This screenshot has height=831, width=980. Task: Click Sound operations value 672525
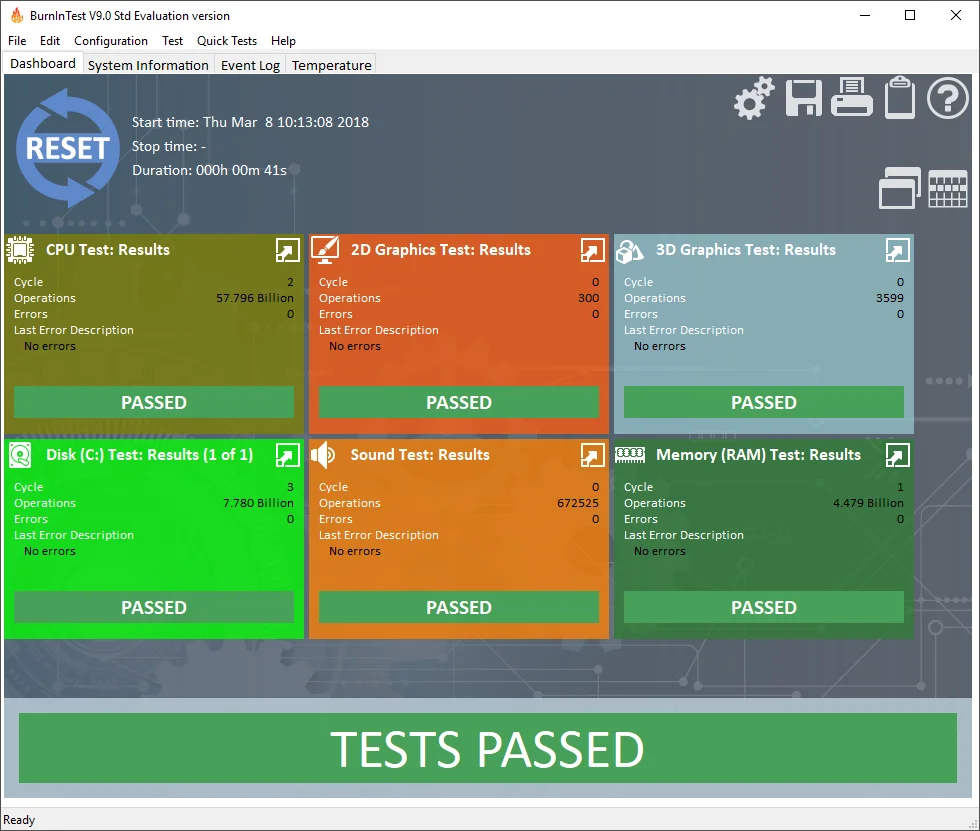(578, 503)
